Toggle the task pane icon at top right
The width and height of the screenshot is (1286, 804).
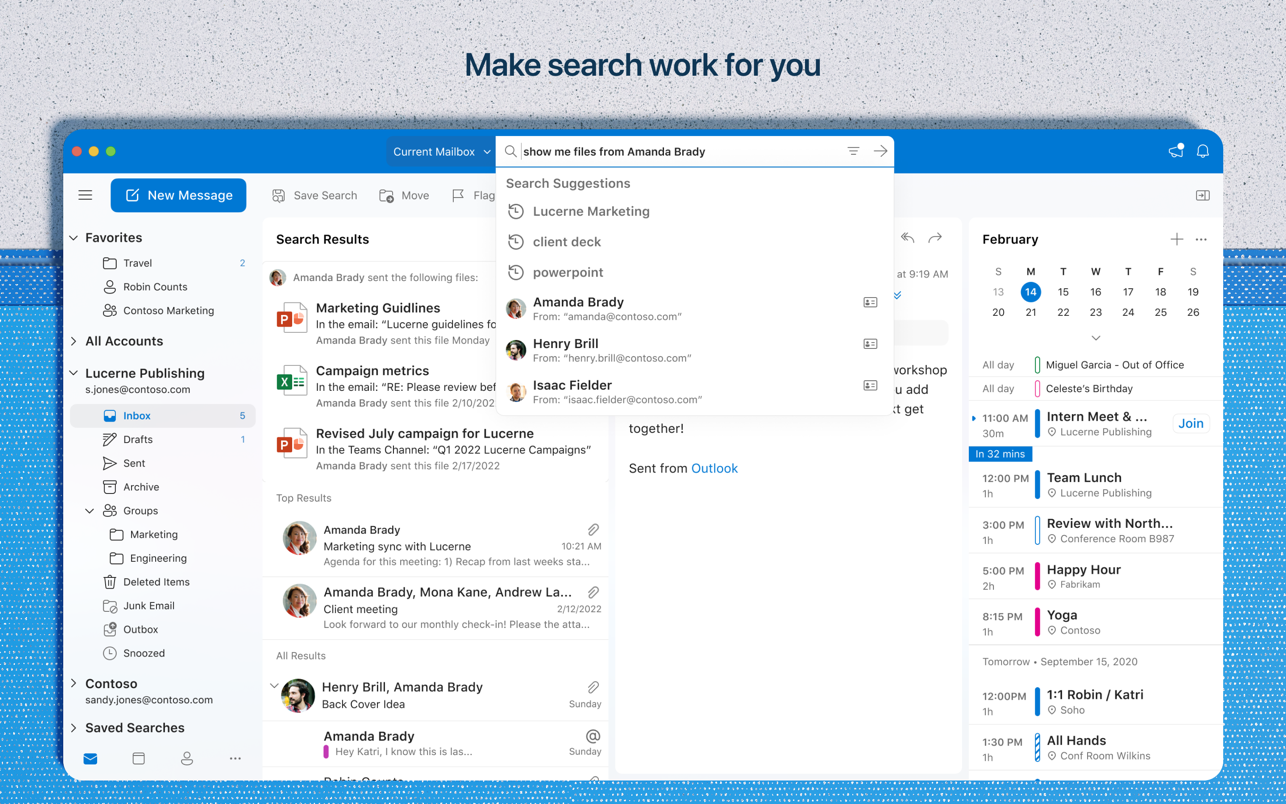[x=1203, y=195]
